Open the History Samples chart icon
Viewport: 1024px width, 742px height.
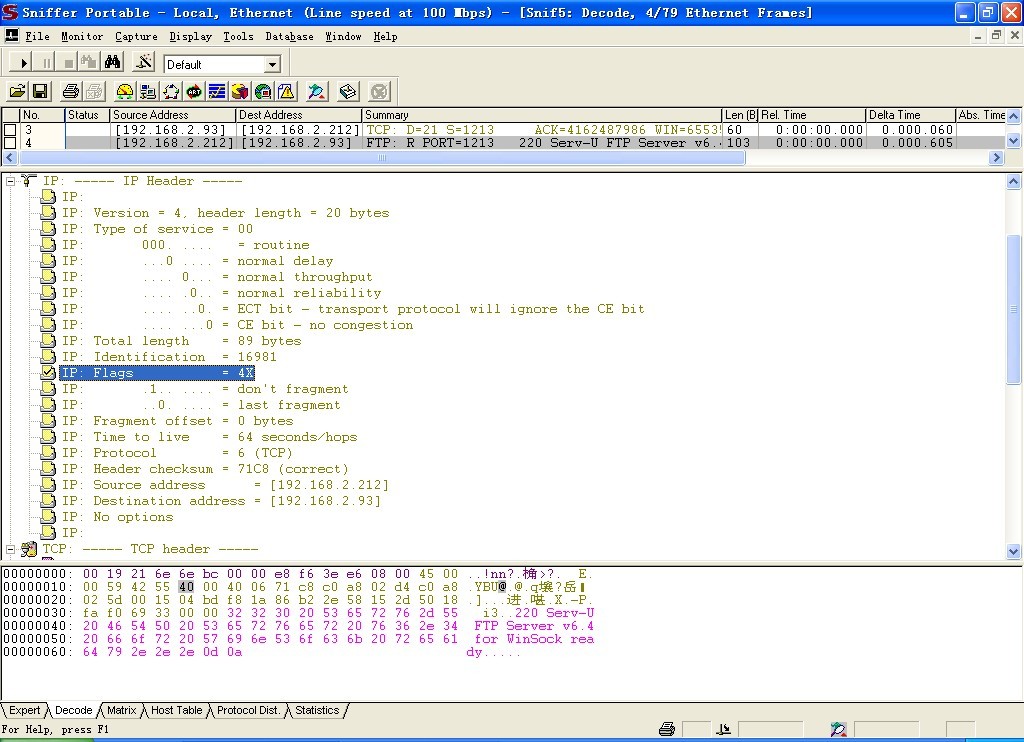click(217, 91)
